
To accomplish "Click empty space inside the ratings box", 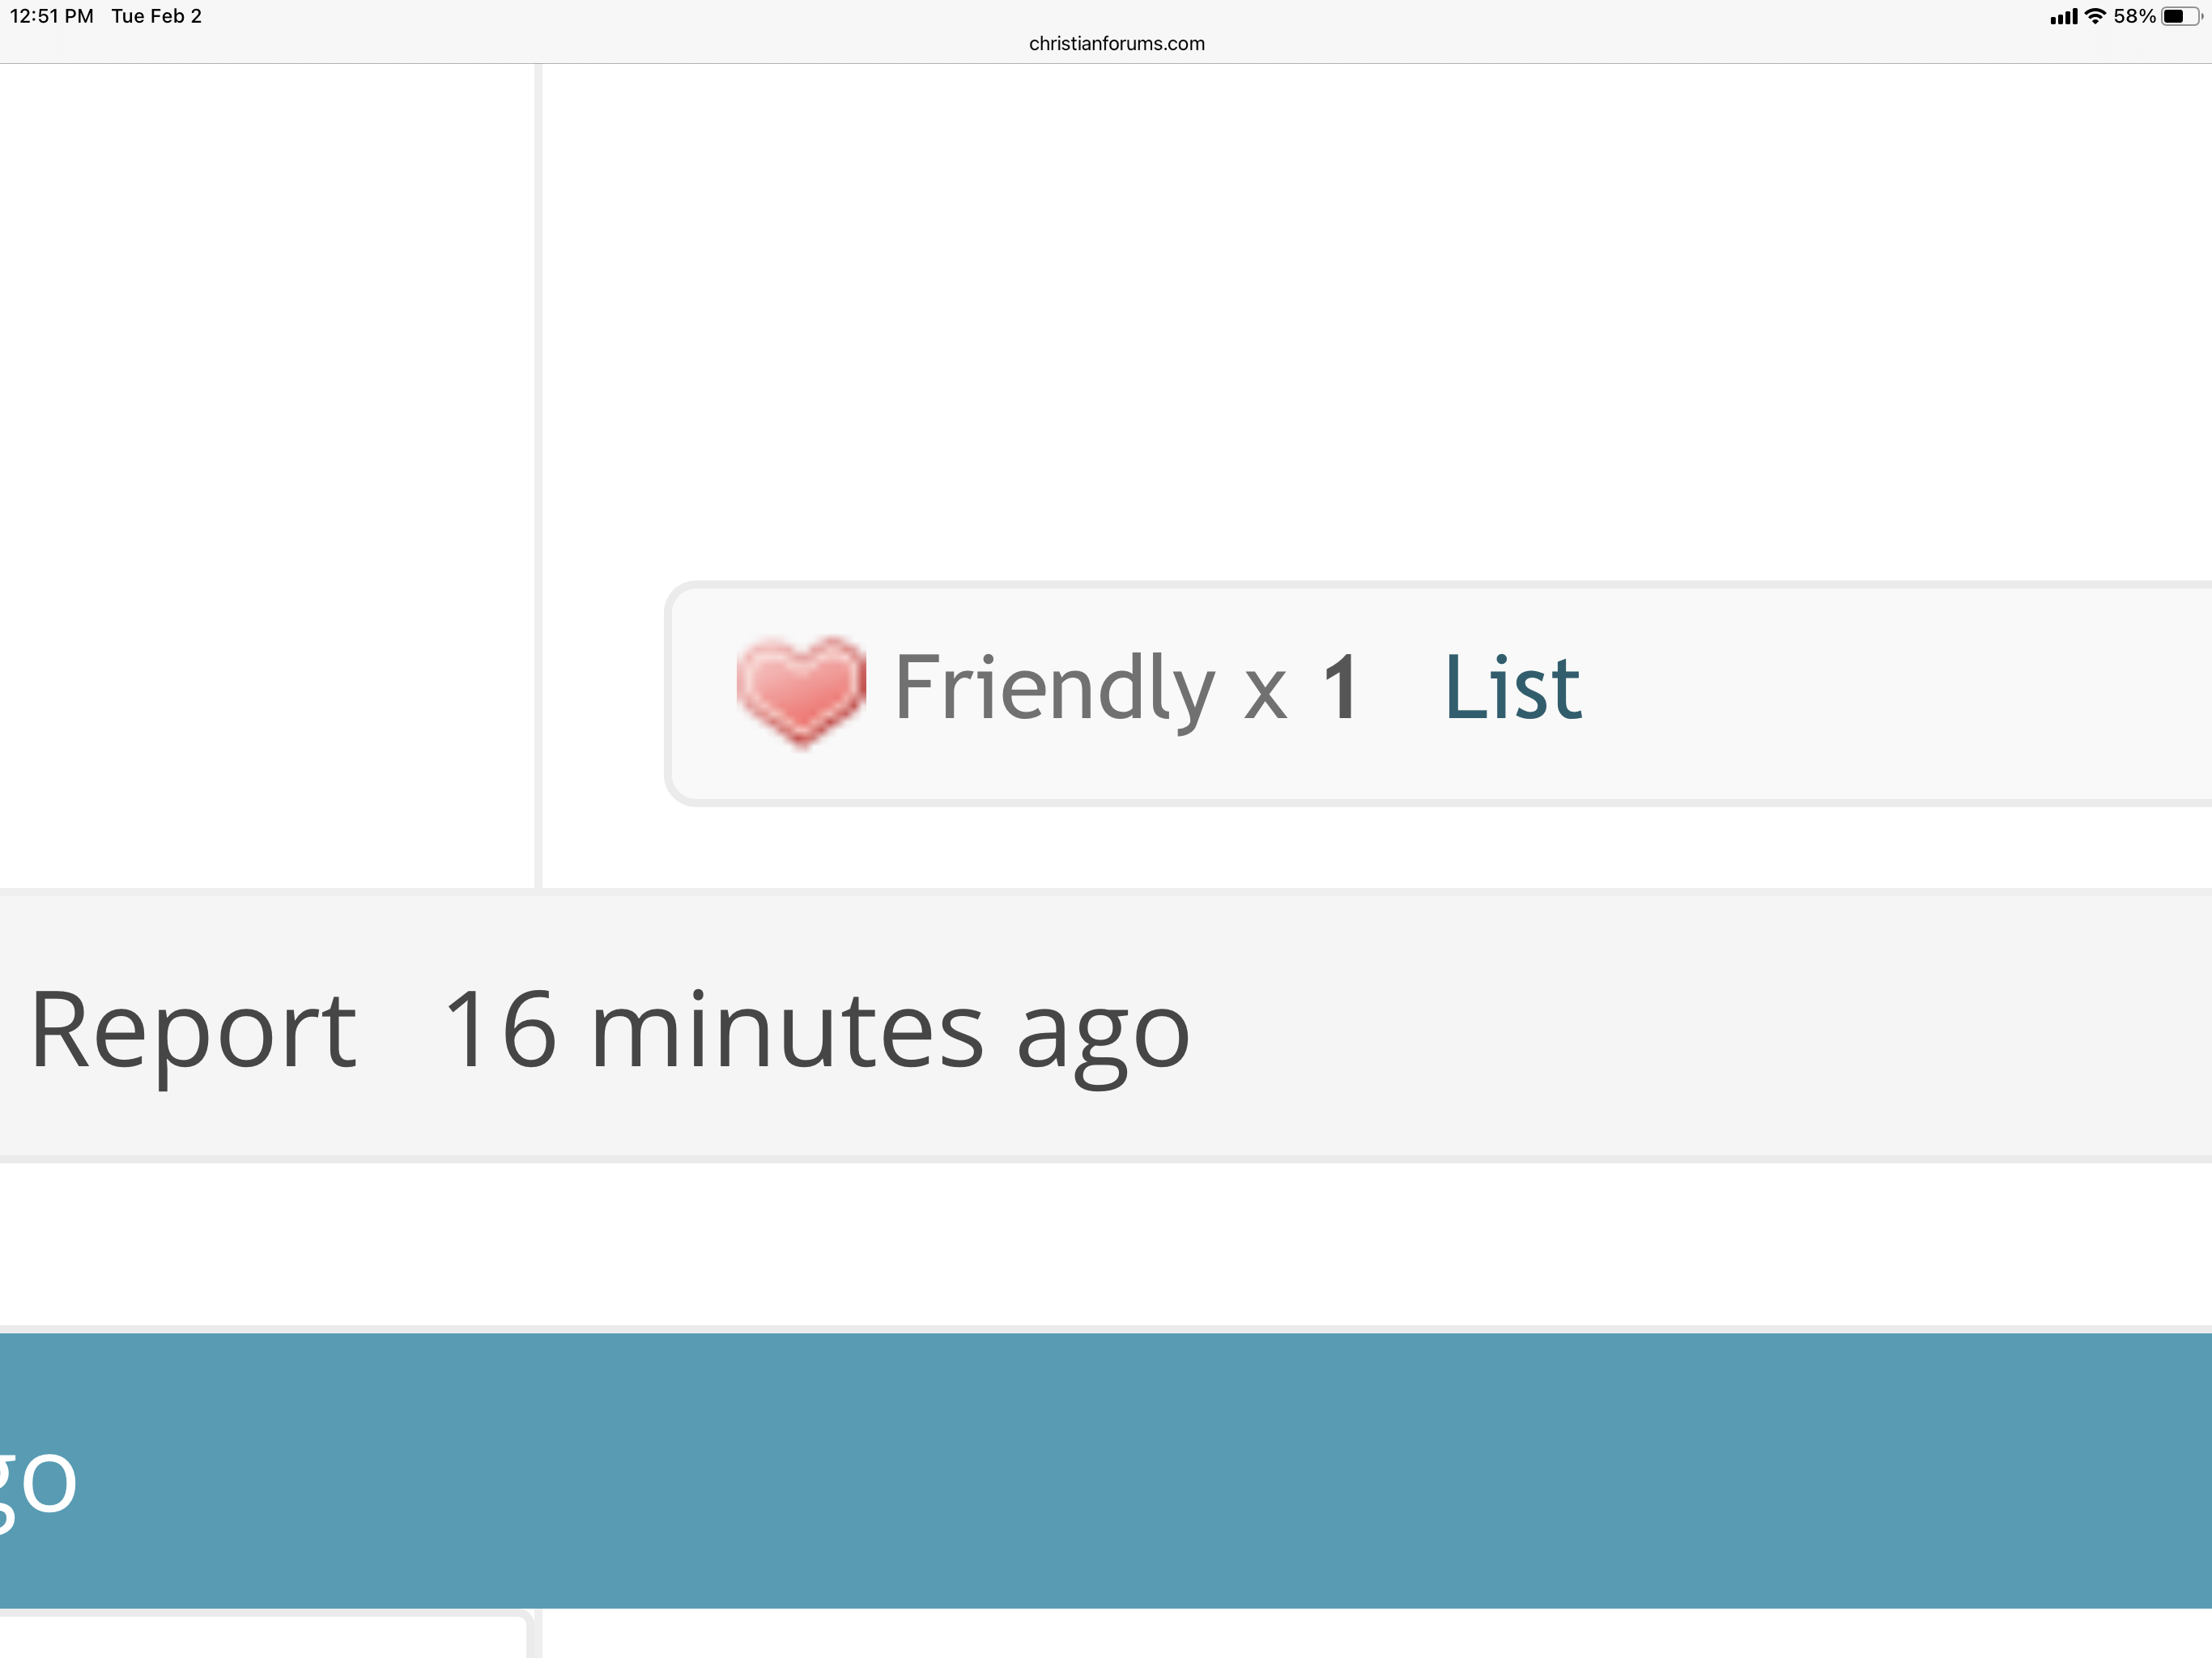I will [1900, 692].
